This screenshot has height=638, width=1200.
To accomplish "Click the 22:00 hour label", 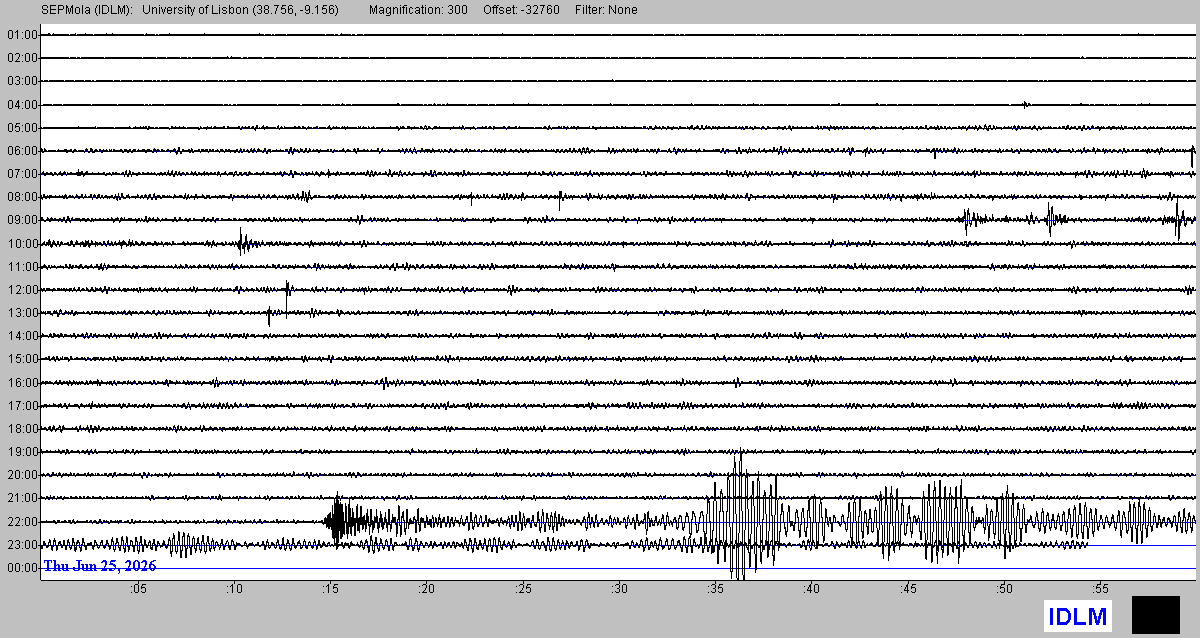I will [x=22, y=522].
